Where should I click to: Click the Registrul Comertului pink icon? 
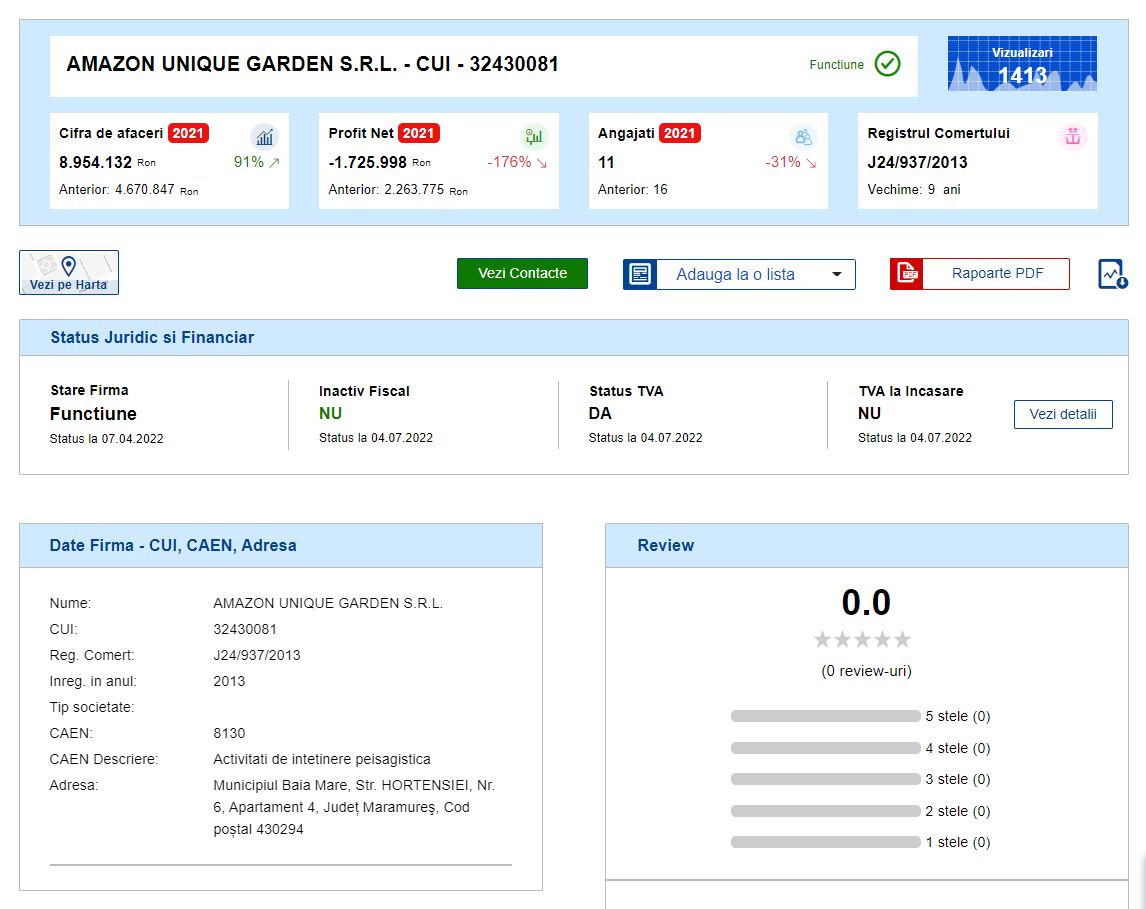click(x=1073, y=137)
